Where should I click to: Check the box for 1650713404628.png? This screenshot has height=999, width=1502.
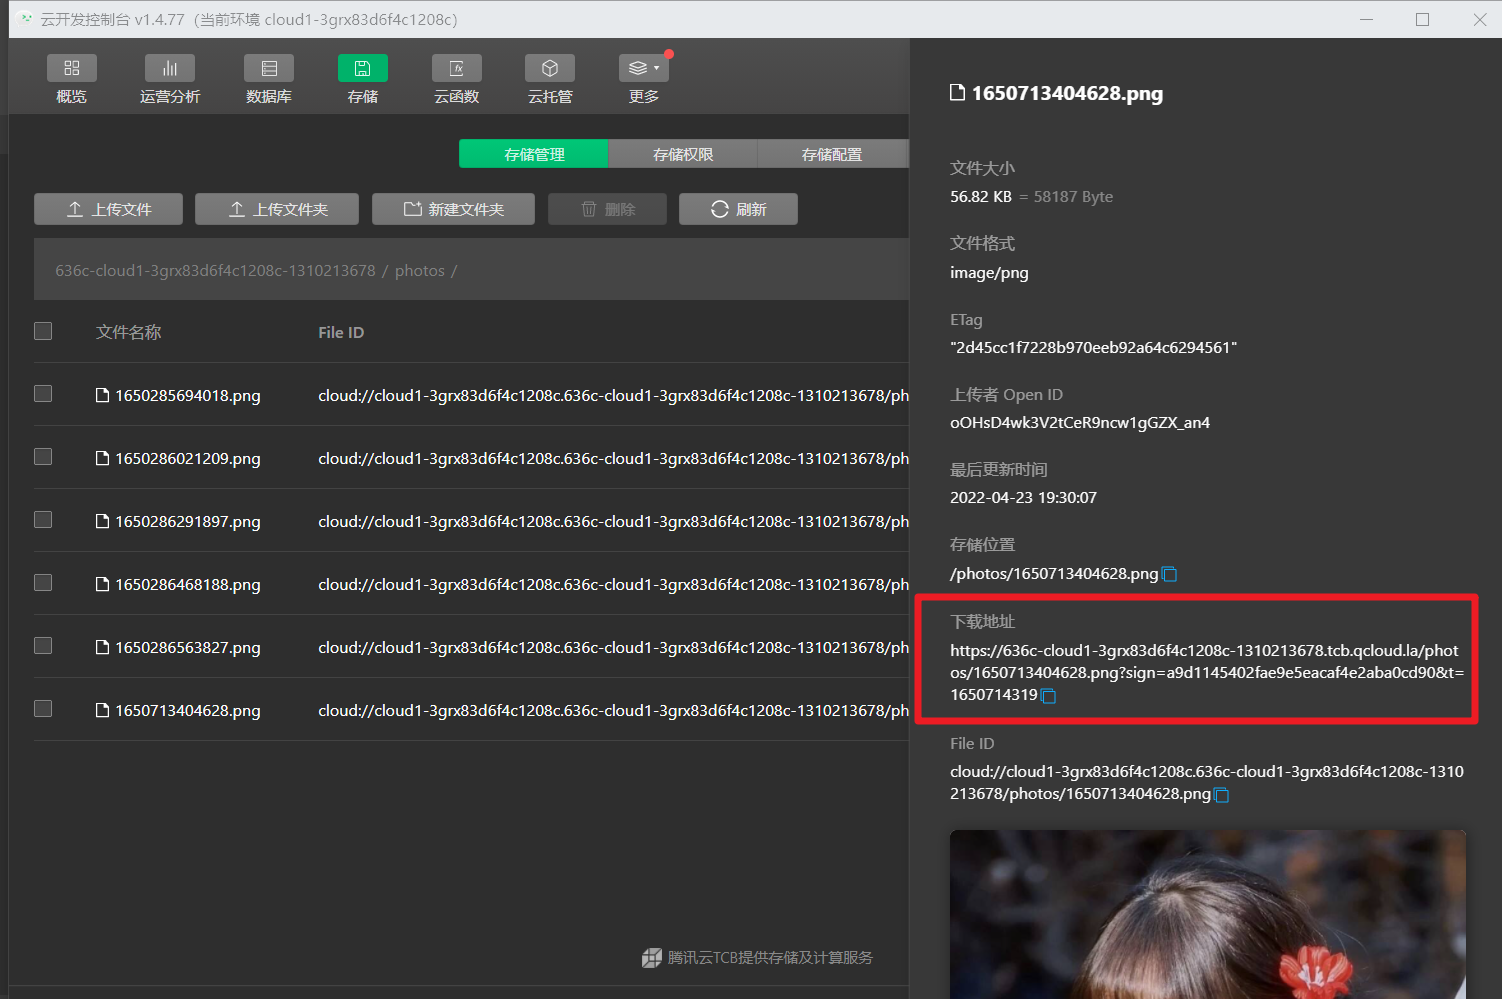coord(43,709)
